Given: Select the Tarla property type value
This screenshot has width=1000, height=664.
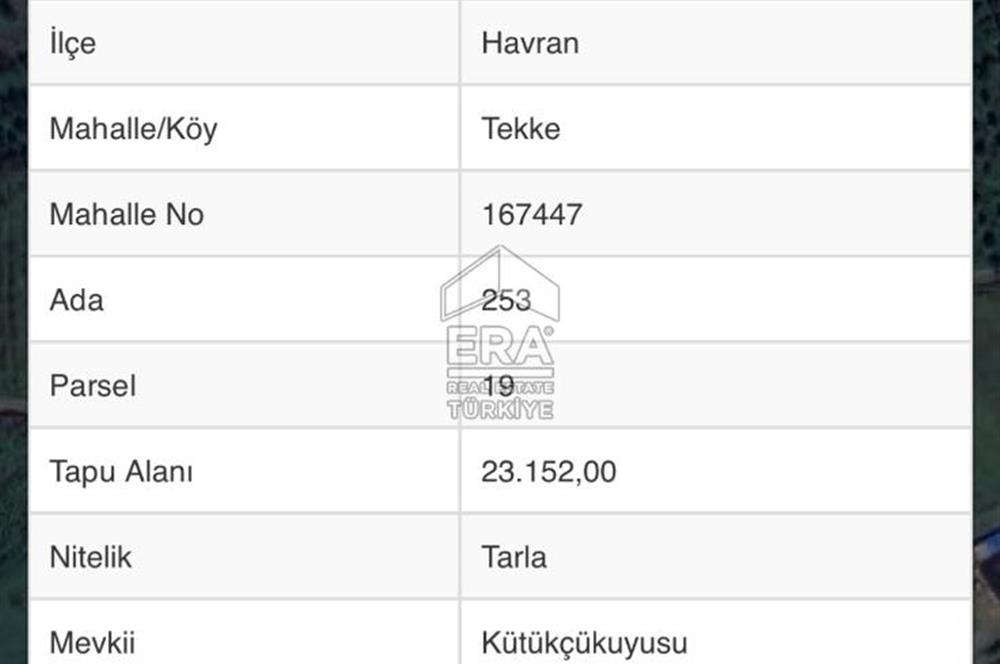Looking at the screenshot, I should (514, 557).
